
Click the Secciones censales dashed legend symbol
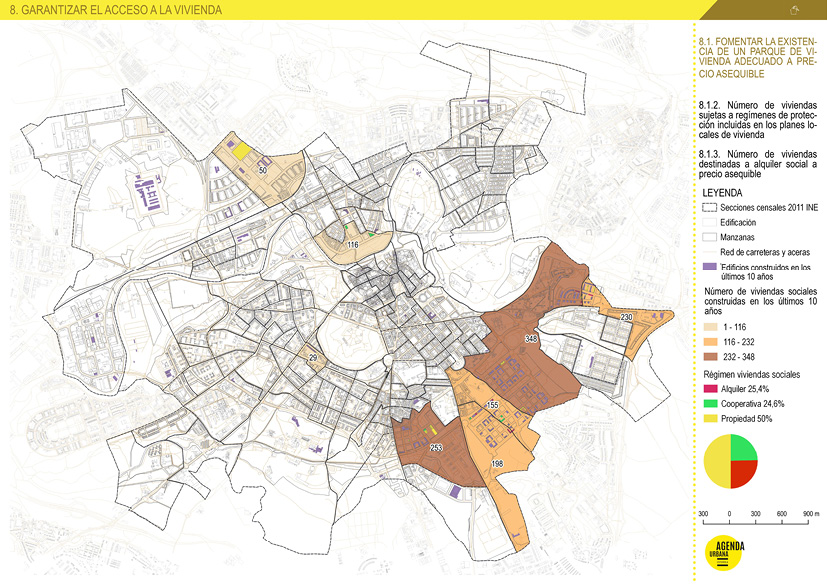[x=711, y=206]
